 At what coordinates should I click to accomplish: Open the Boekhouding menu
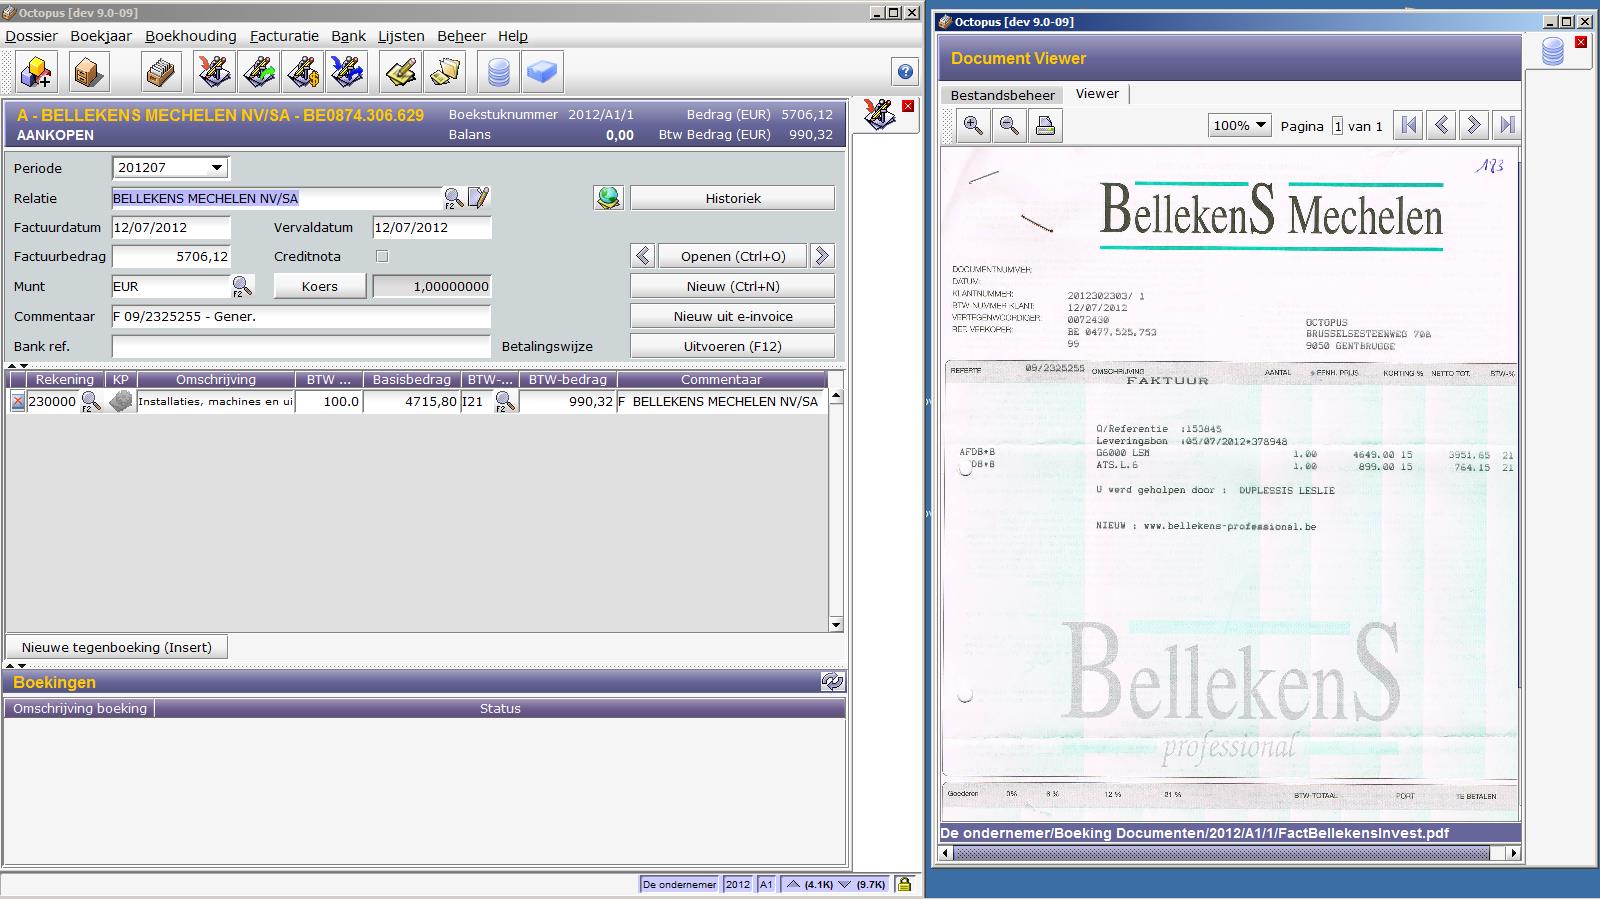click(191, 36)
